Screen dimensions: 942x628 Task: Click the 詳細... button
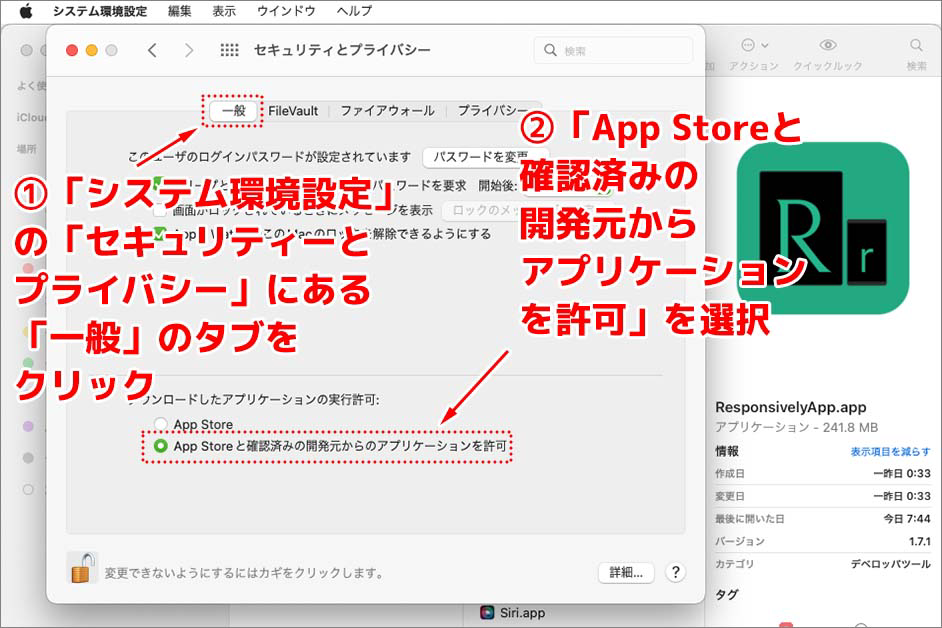(x=628, y=572)
